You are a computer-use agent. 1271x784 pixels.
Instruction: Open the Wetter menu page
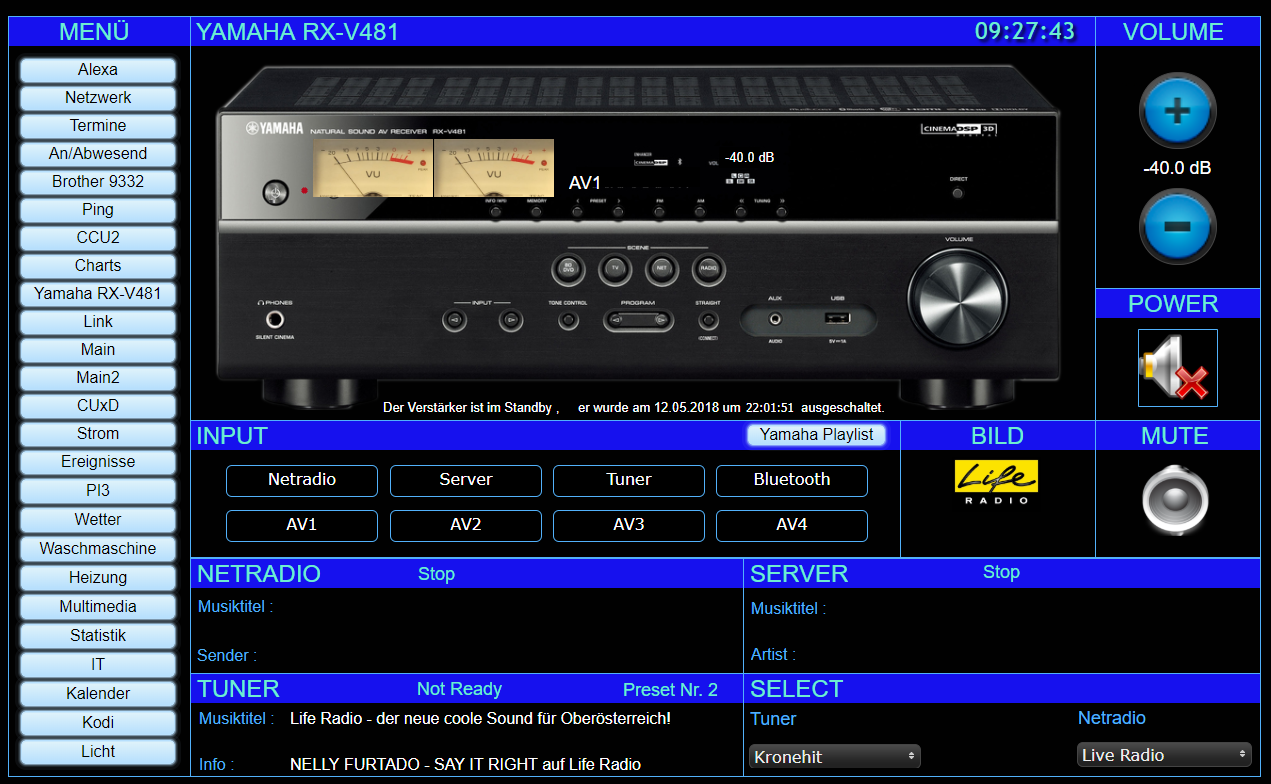pos(98,520)
